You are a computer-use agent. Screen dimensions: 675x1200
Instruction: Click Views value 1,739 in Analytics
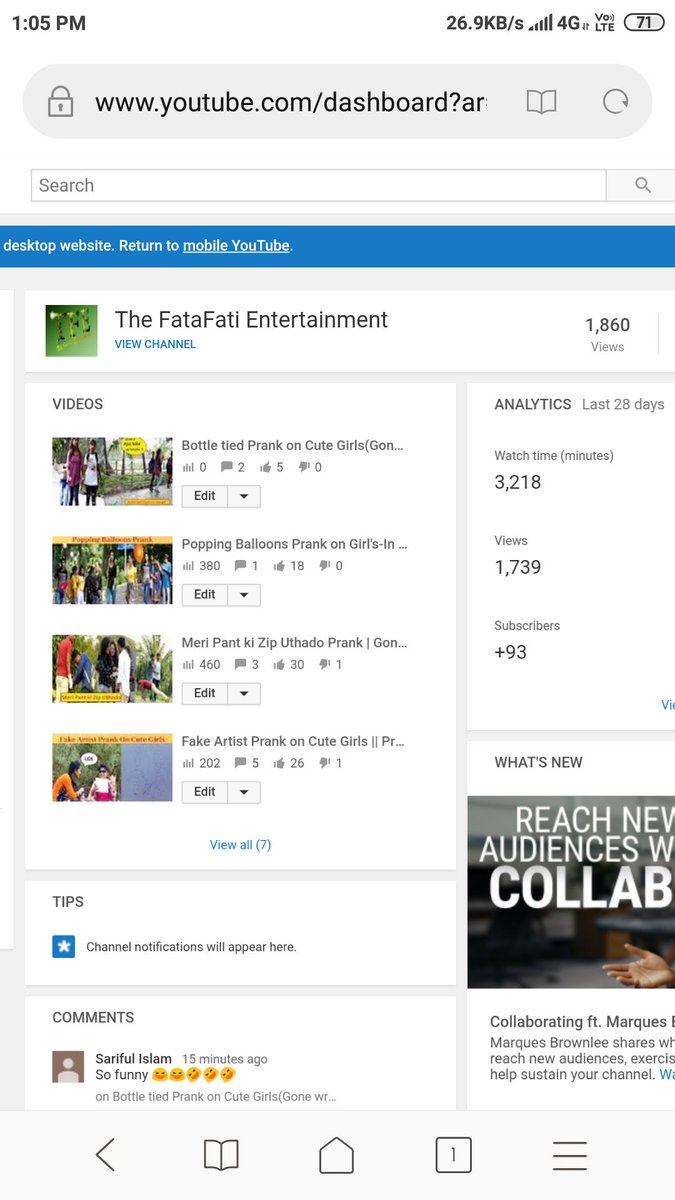[518, 567]
